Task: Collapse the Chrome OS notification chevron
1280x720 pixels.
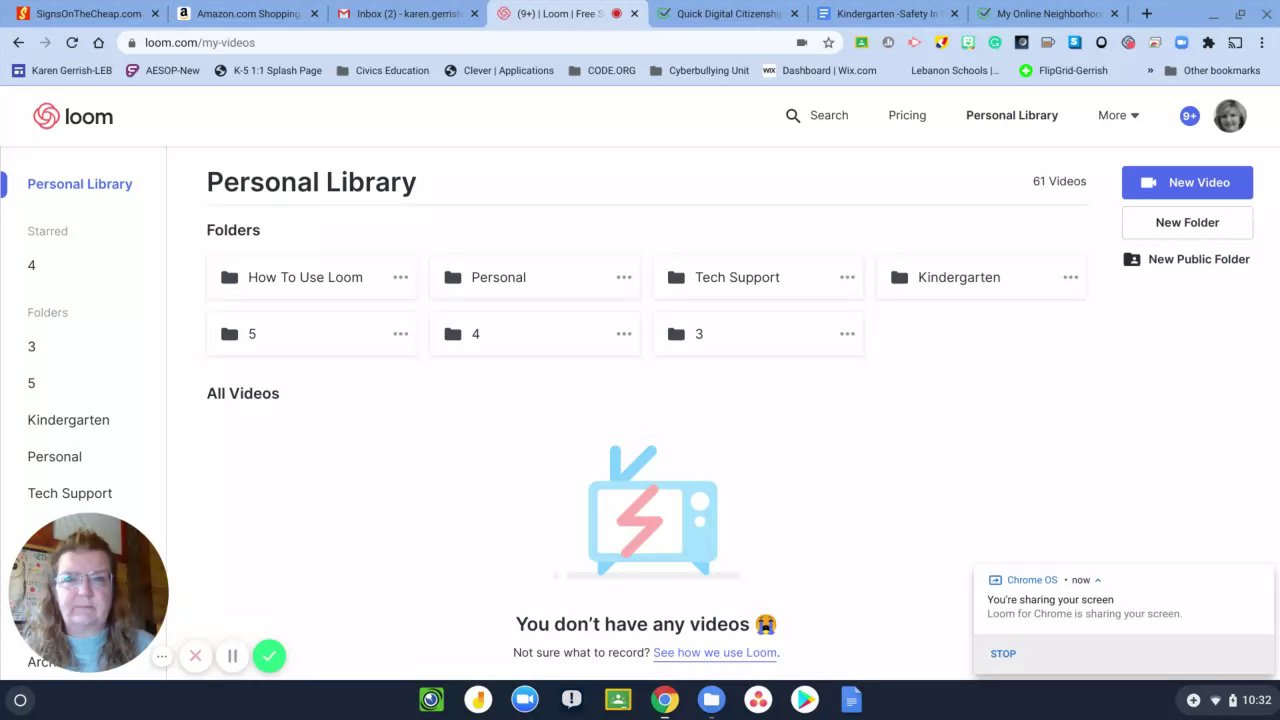Action: 1098,580
